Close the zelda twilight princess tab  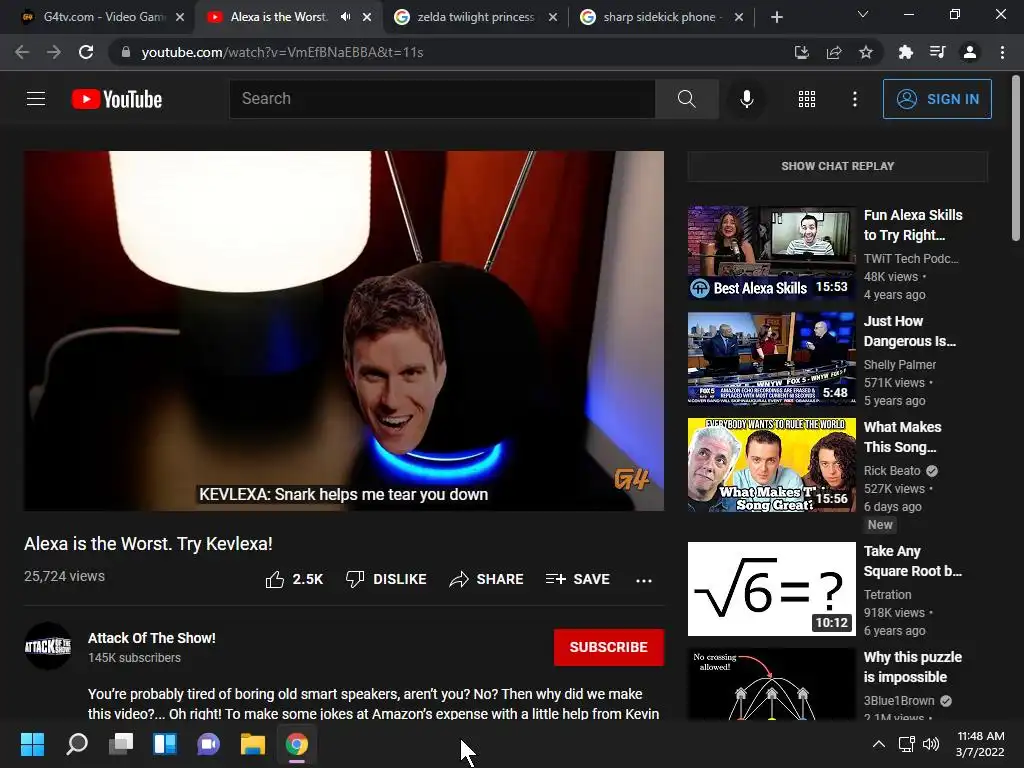point(553,17)
